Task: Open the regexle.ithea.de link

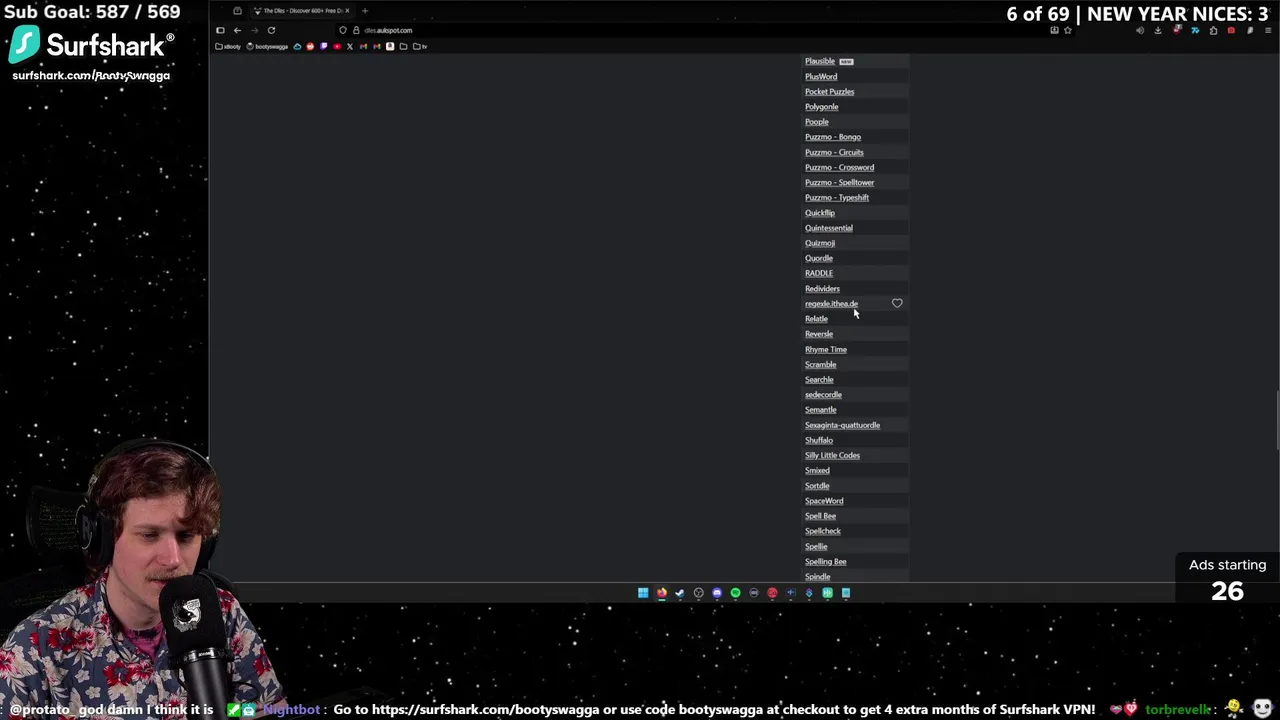Action: coord(831,304)
